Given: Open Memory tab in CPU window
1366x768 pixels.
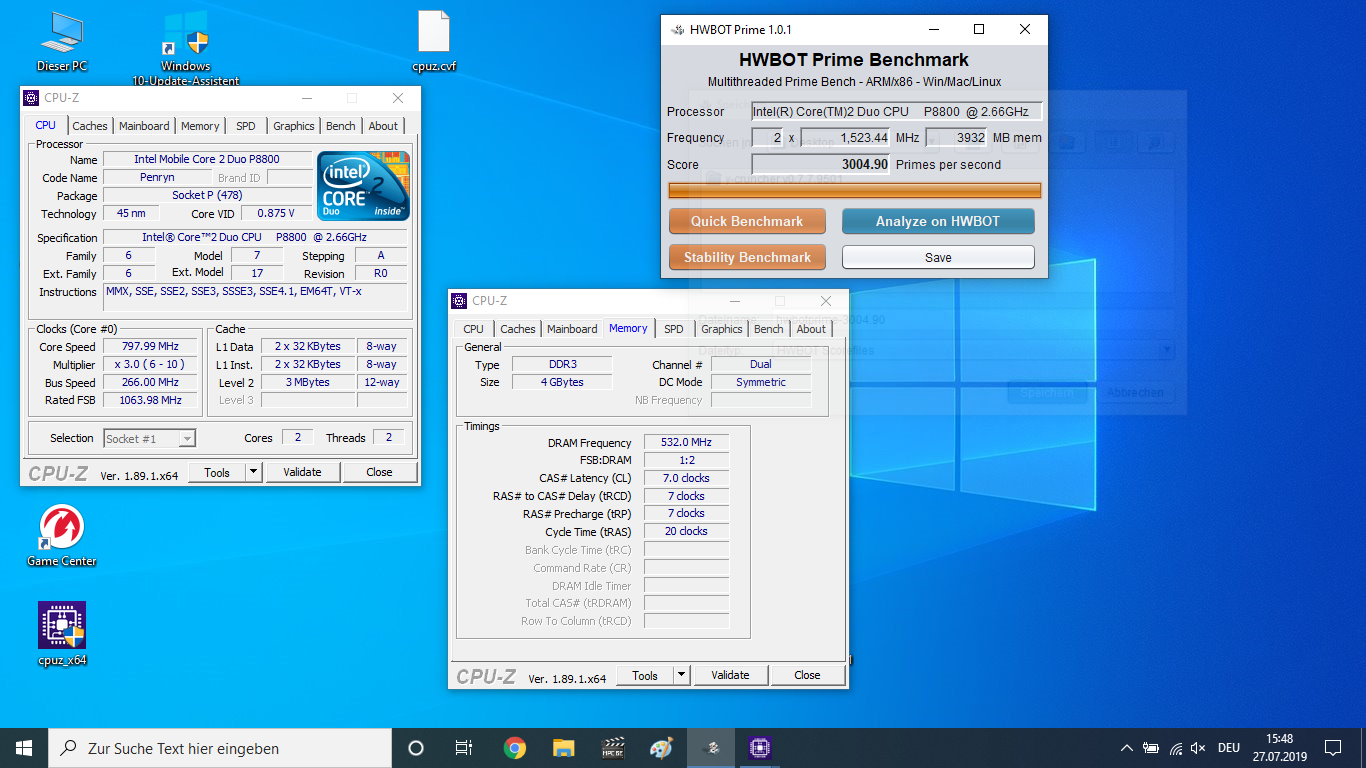Looking at the screenshot, I should pos(200,126).
